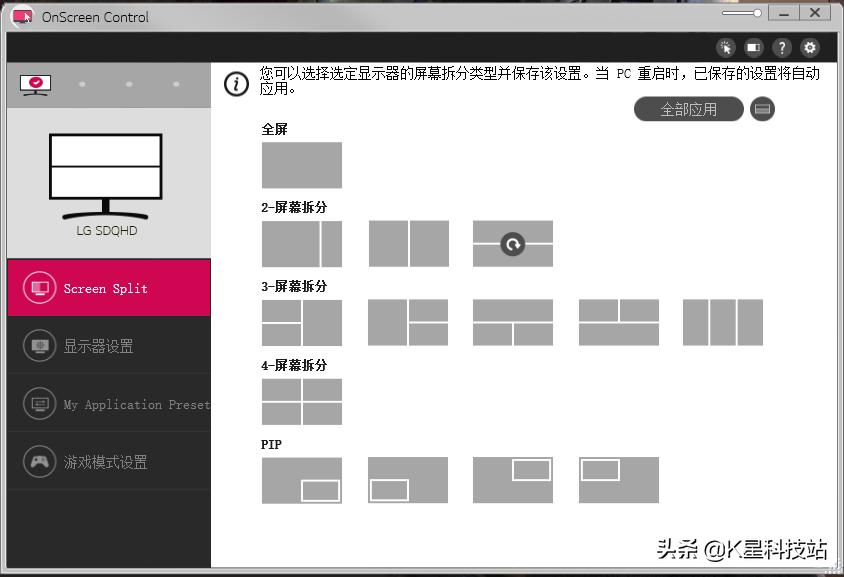Select the three vertical columns split layout
This screenshot has width=844, height=577.
(x=722, y=322)
